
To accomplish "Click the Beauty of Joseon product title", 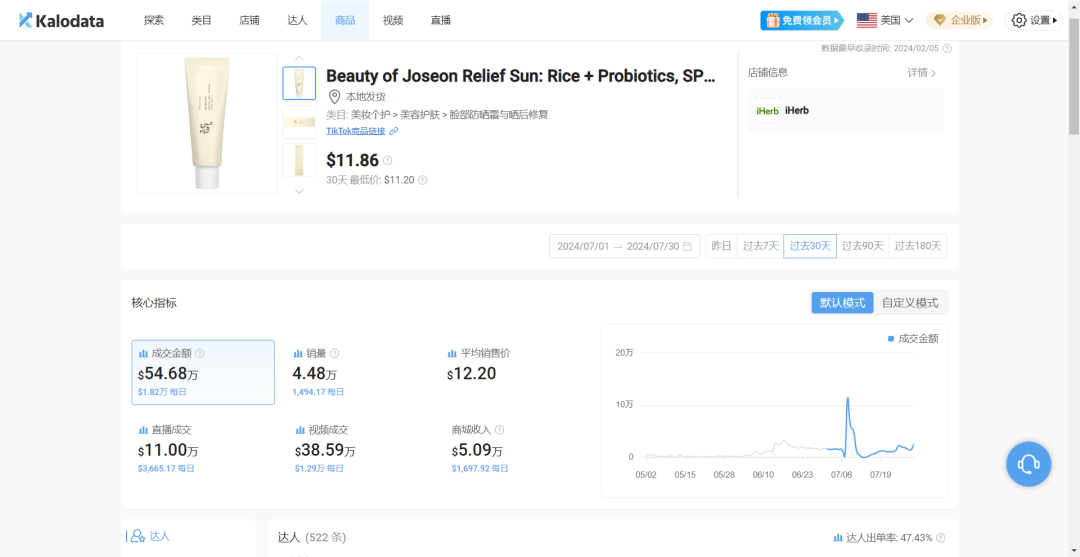I will (521, 76).
